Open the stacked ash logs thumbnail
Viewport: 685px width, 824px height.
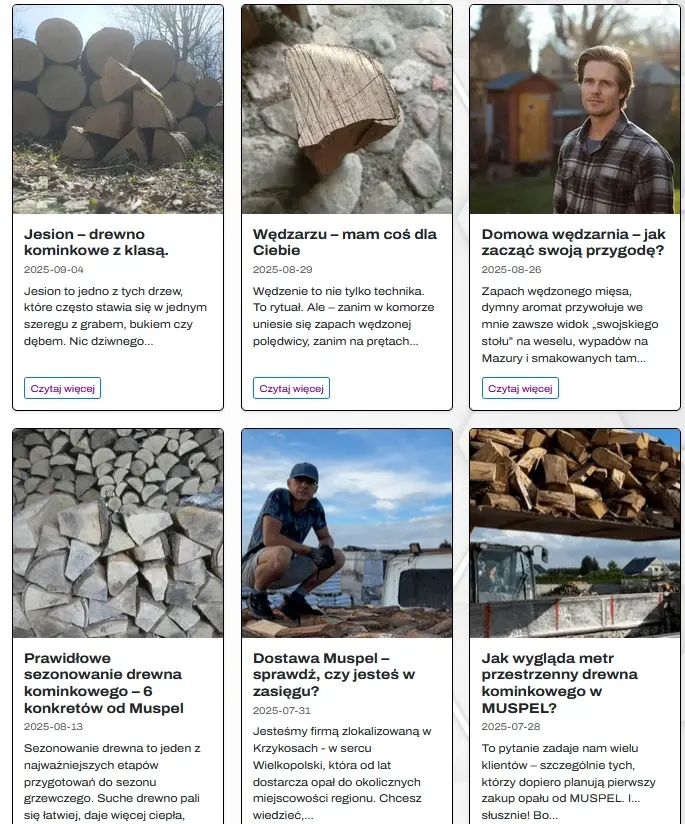[118, 109]
